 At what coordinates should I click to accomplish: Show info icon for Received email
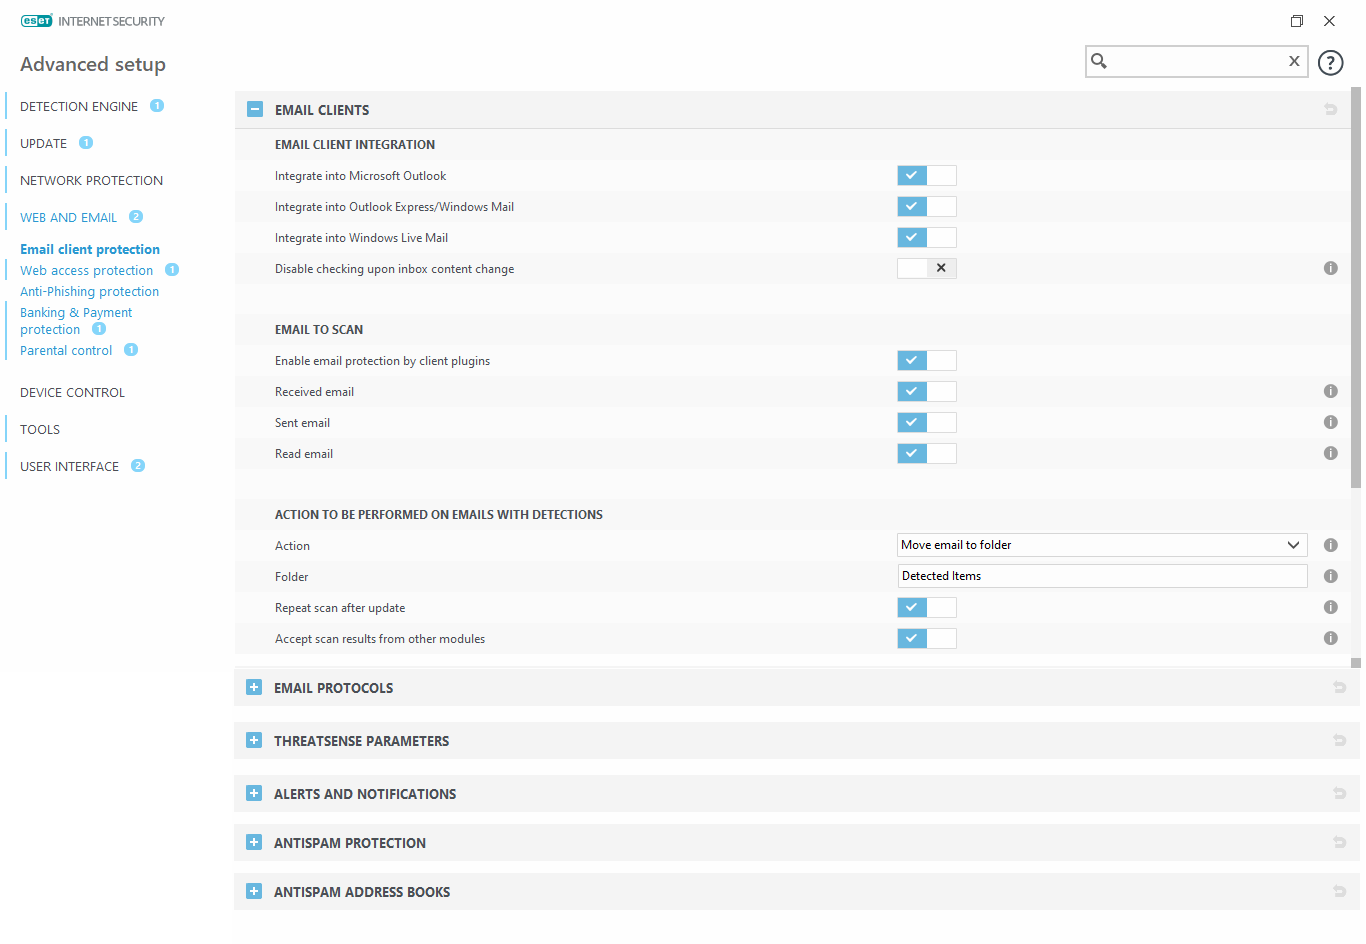pyautogui.click(x=1330, y=391)
